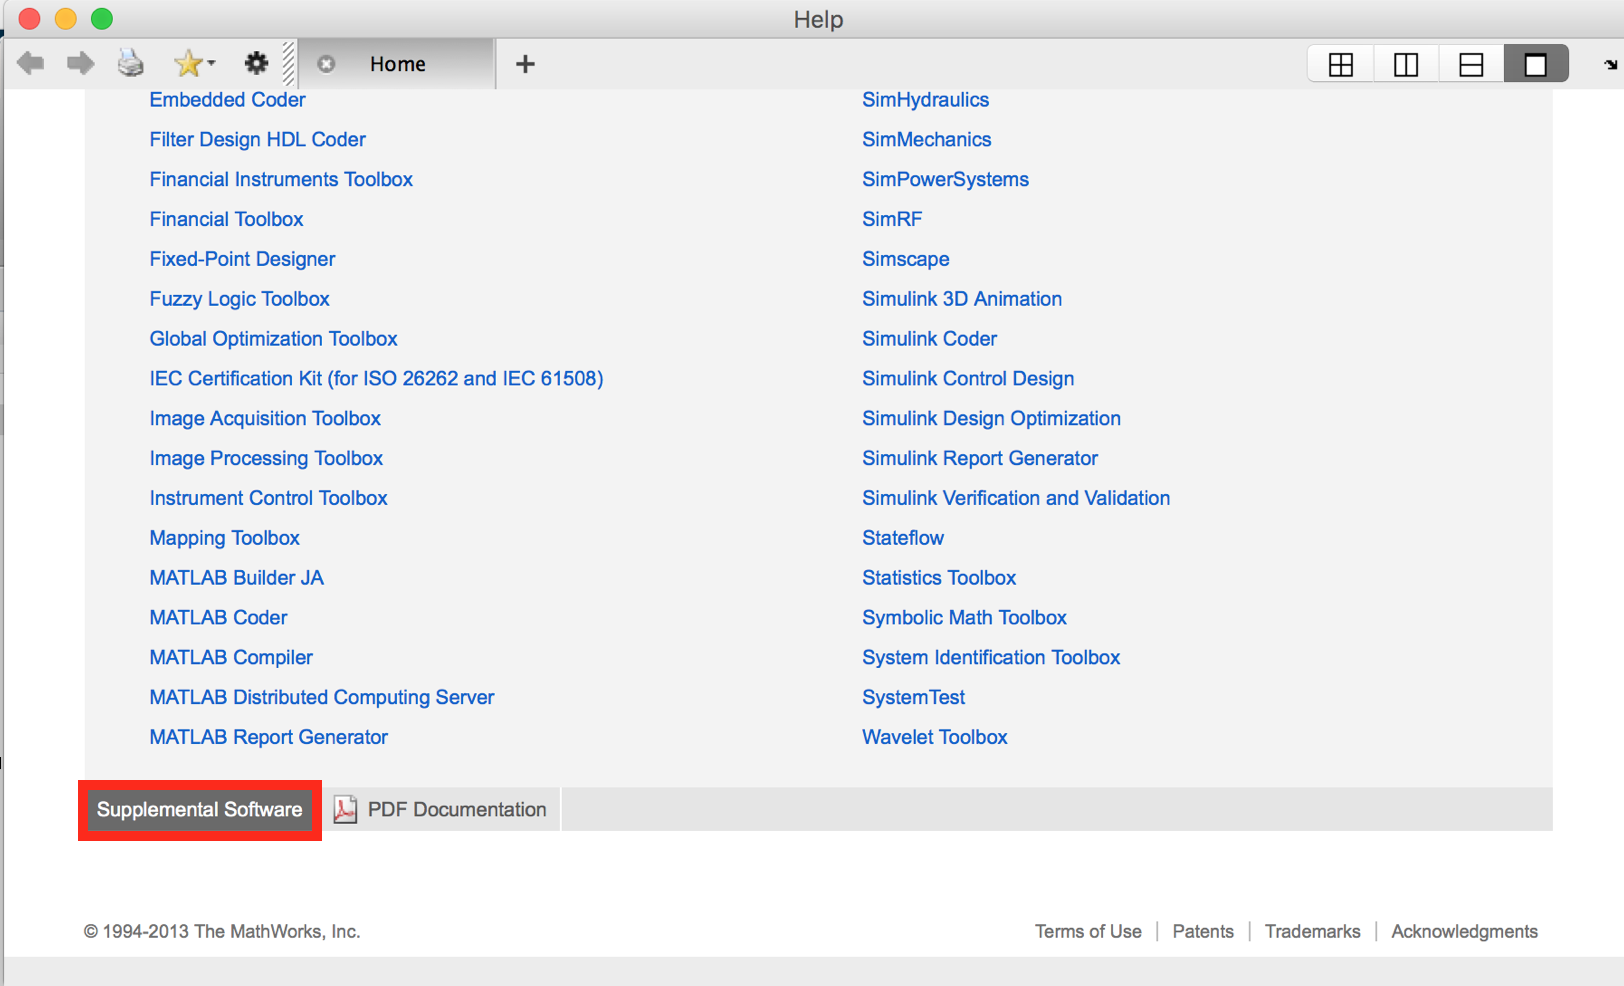Click the dock arrow at top right
The image size is (1624, 986).
1610,65
